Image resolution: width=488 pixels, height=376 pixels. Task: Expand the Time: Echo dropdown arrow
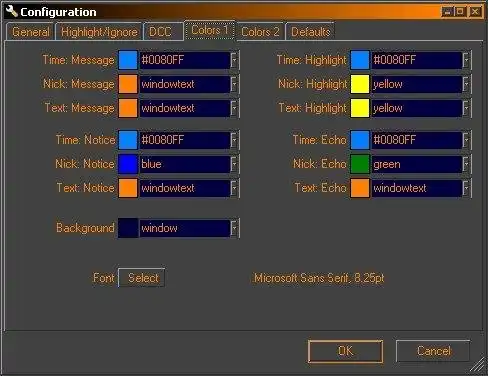(x=467, y=140)
